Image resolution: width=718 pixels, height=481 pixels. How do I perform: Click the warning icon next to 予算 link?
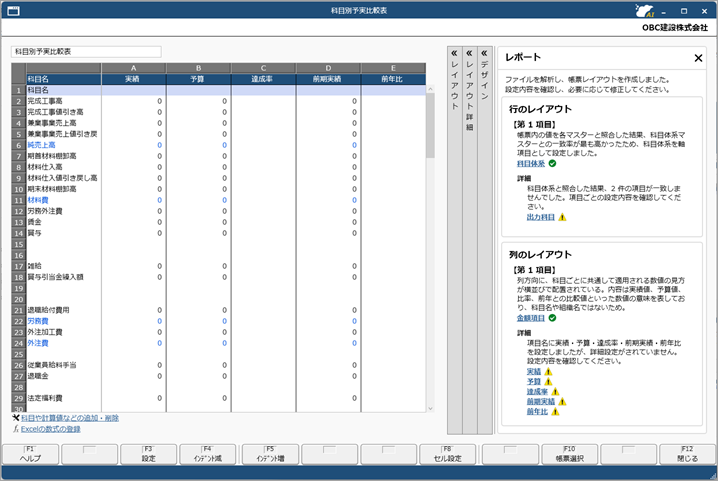[548, 382]
